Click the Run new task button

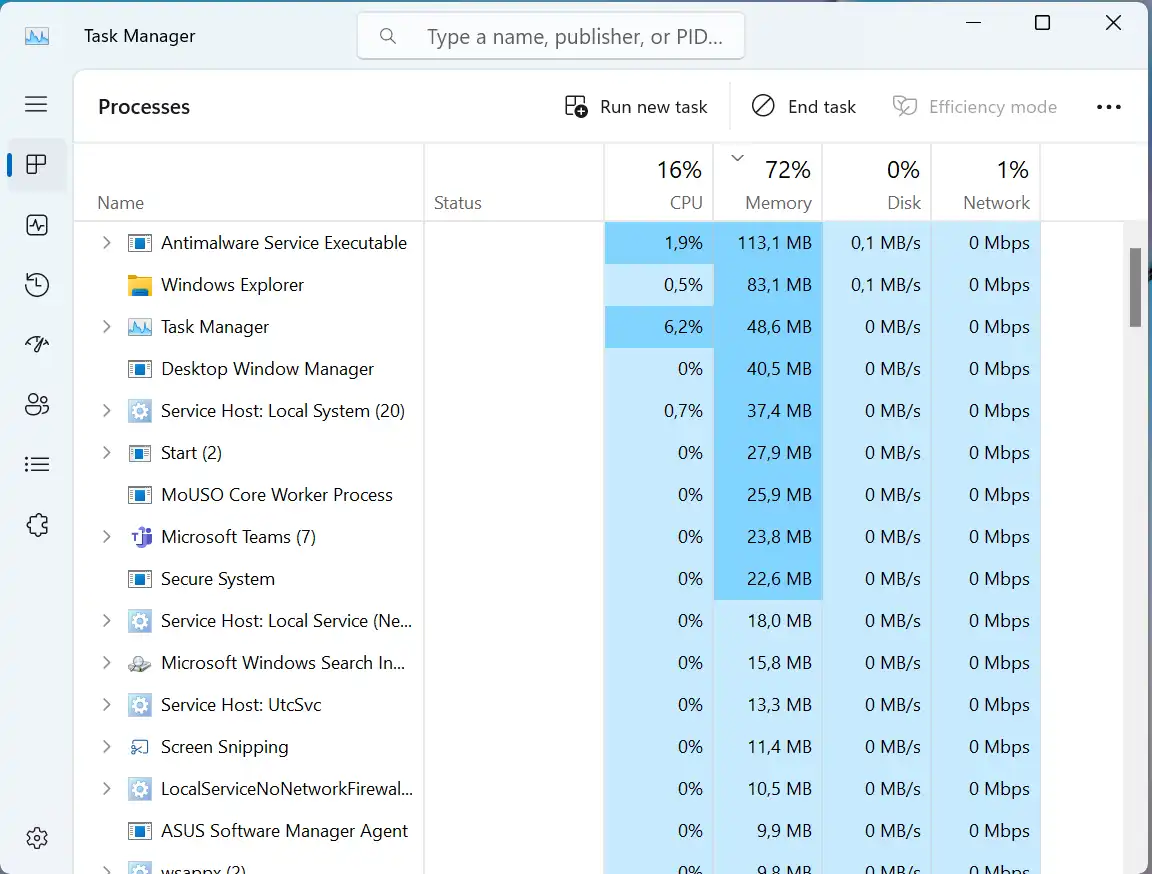(636, 107)
